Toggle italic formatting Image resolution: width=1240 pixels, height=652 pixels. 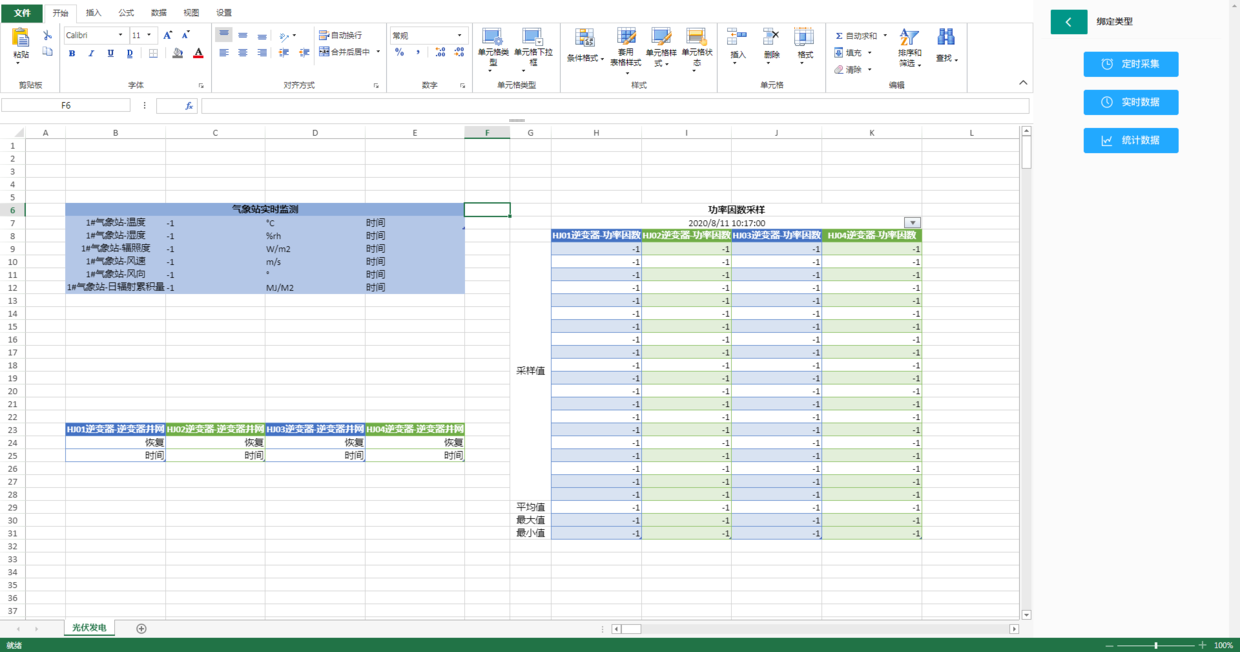coord(91,53)
